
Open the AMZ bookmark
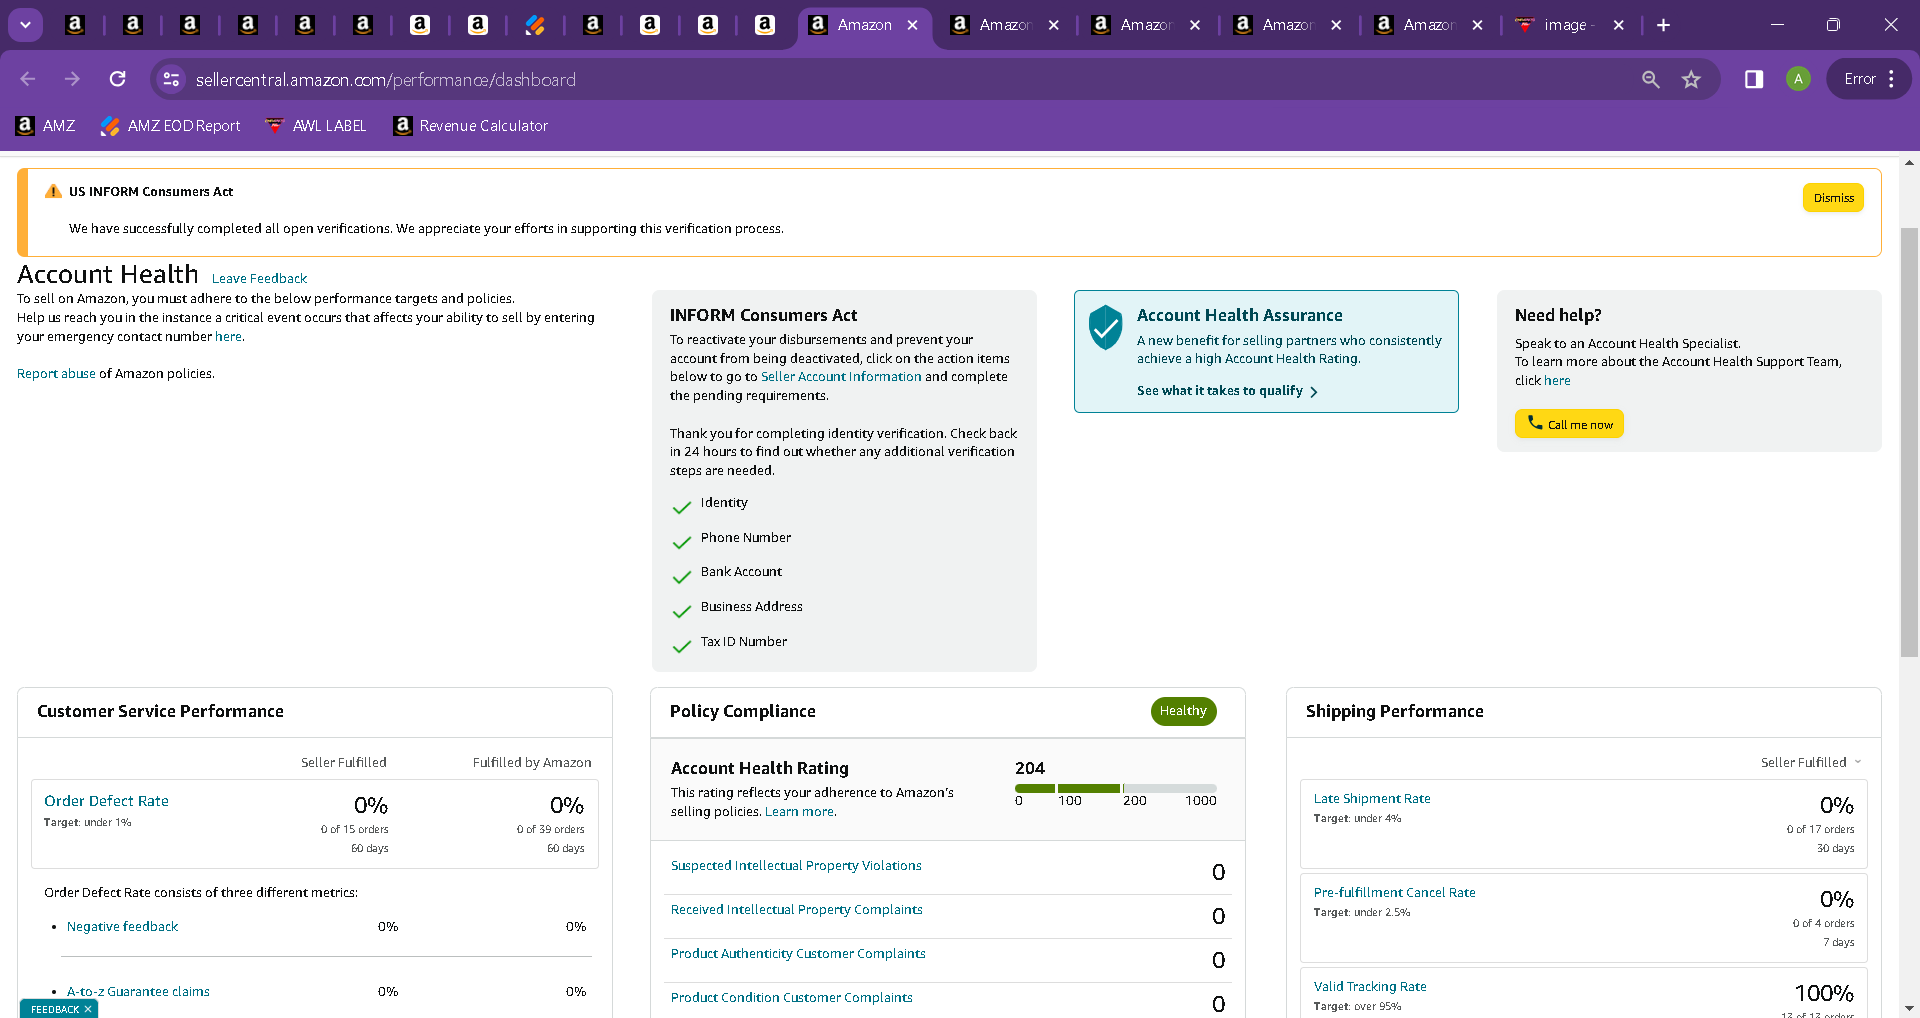pos(46,126)
